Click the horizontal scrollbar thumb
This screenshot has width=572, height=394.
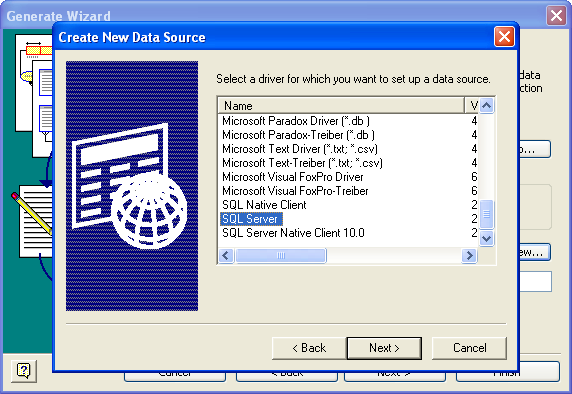click(281, 255)
